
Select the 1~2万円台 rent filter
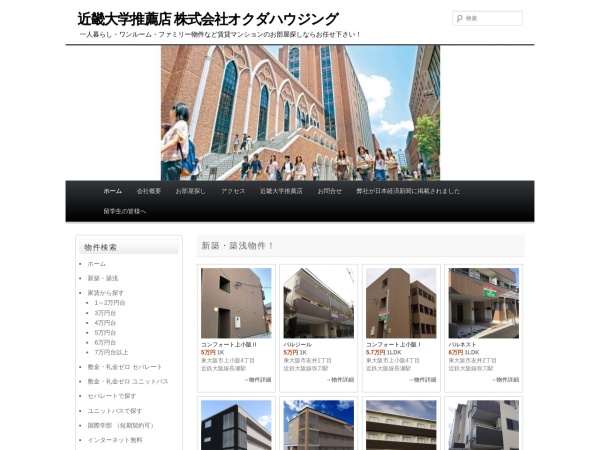[110, 303]
